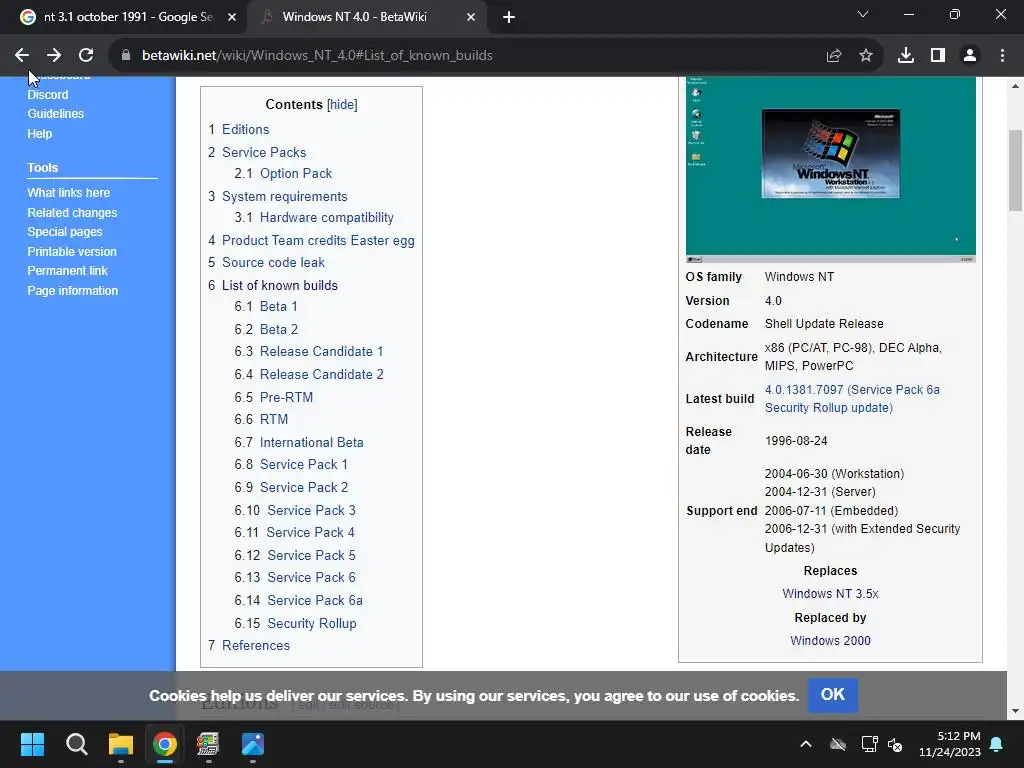Open Hardware compatibility subsection
Screen dimensions: 1024x768
pos(327,217)
